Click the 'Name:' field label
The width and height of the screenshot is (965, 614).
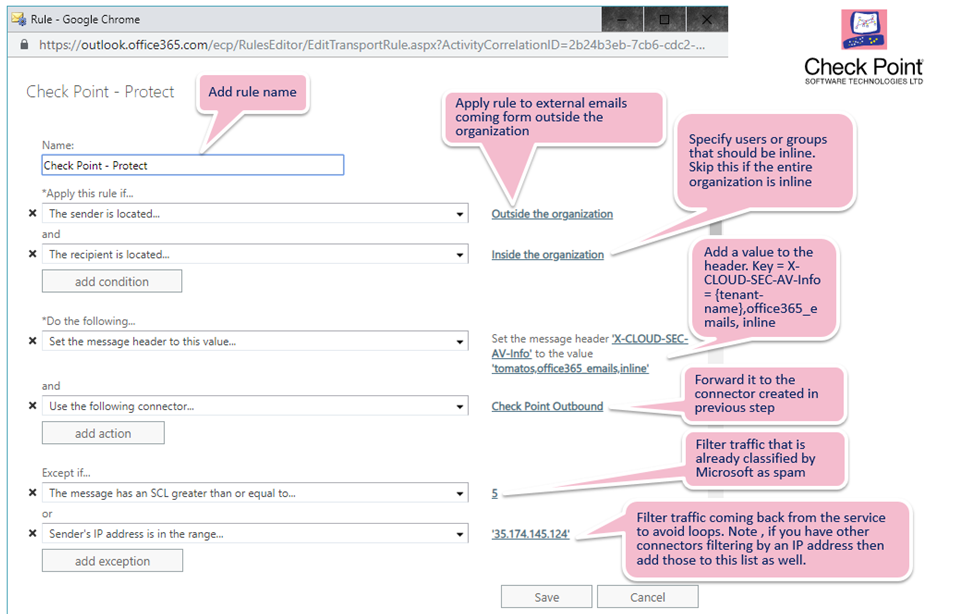pos(58,145)
